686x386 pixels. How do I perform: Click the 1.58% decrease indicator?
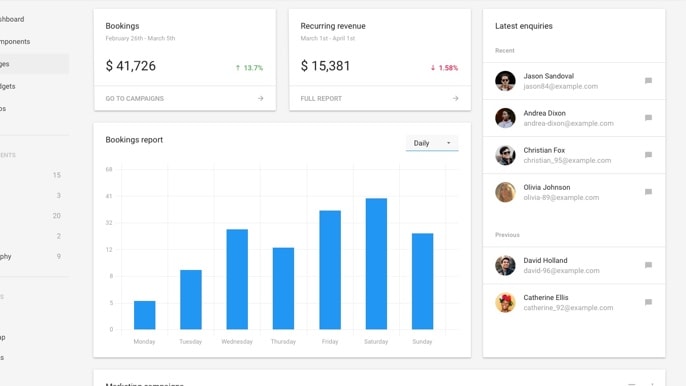coord(444,68)
